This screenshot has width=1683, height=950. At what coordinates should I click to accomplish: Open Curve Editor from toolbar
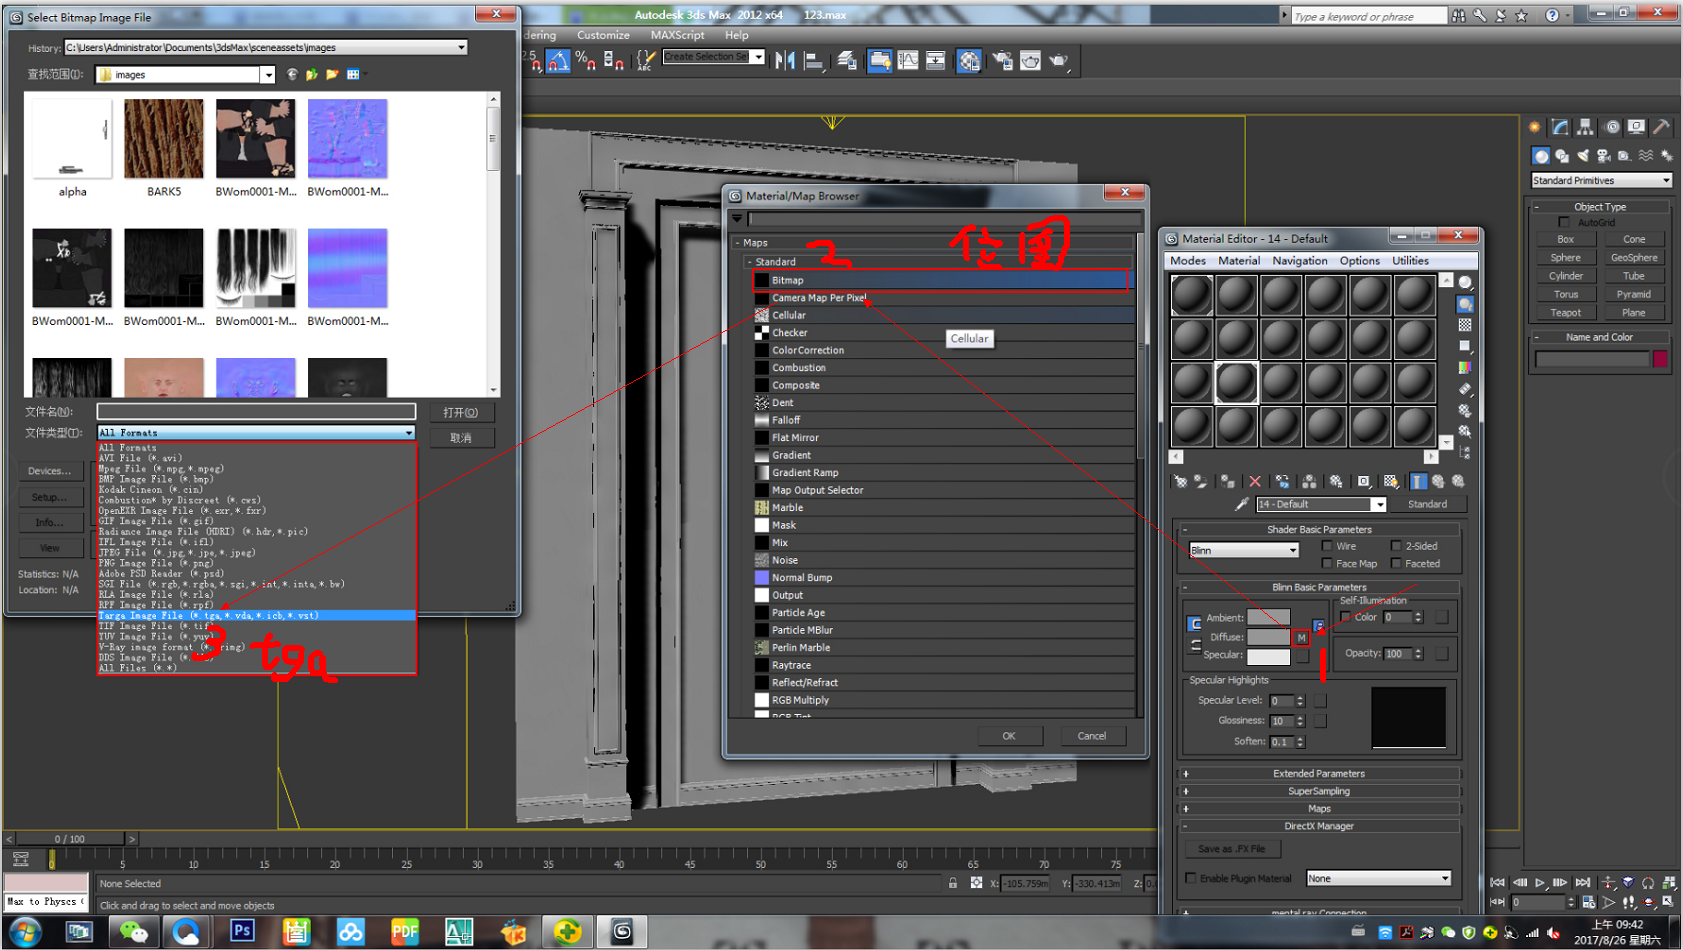(907, 61)
